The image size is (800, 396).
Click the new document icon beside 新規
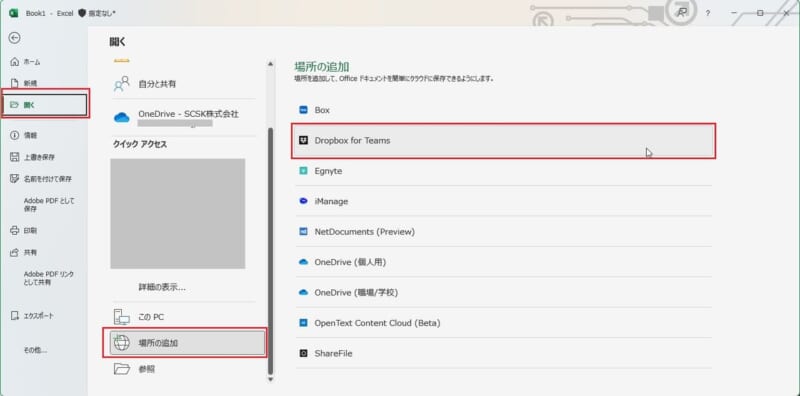coord(15,83)
